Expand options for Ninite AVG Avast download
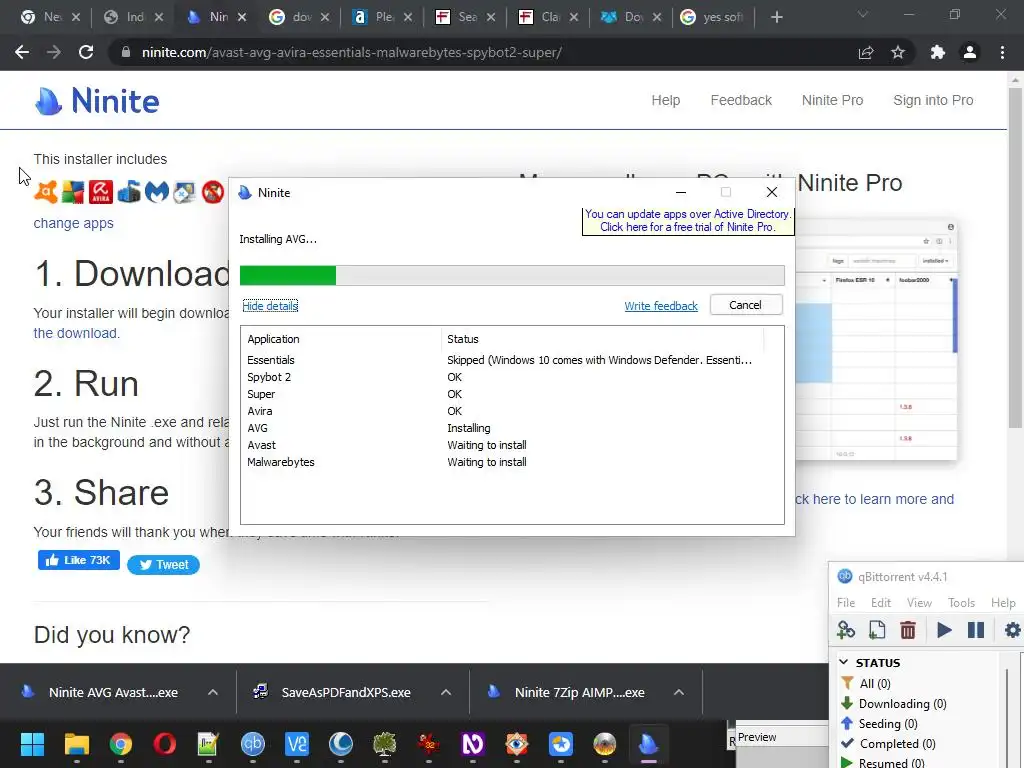The width and height of the screenshot is (1024, 768). pos(213,692)
